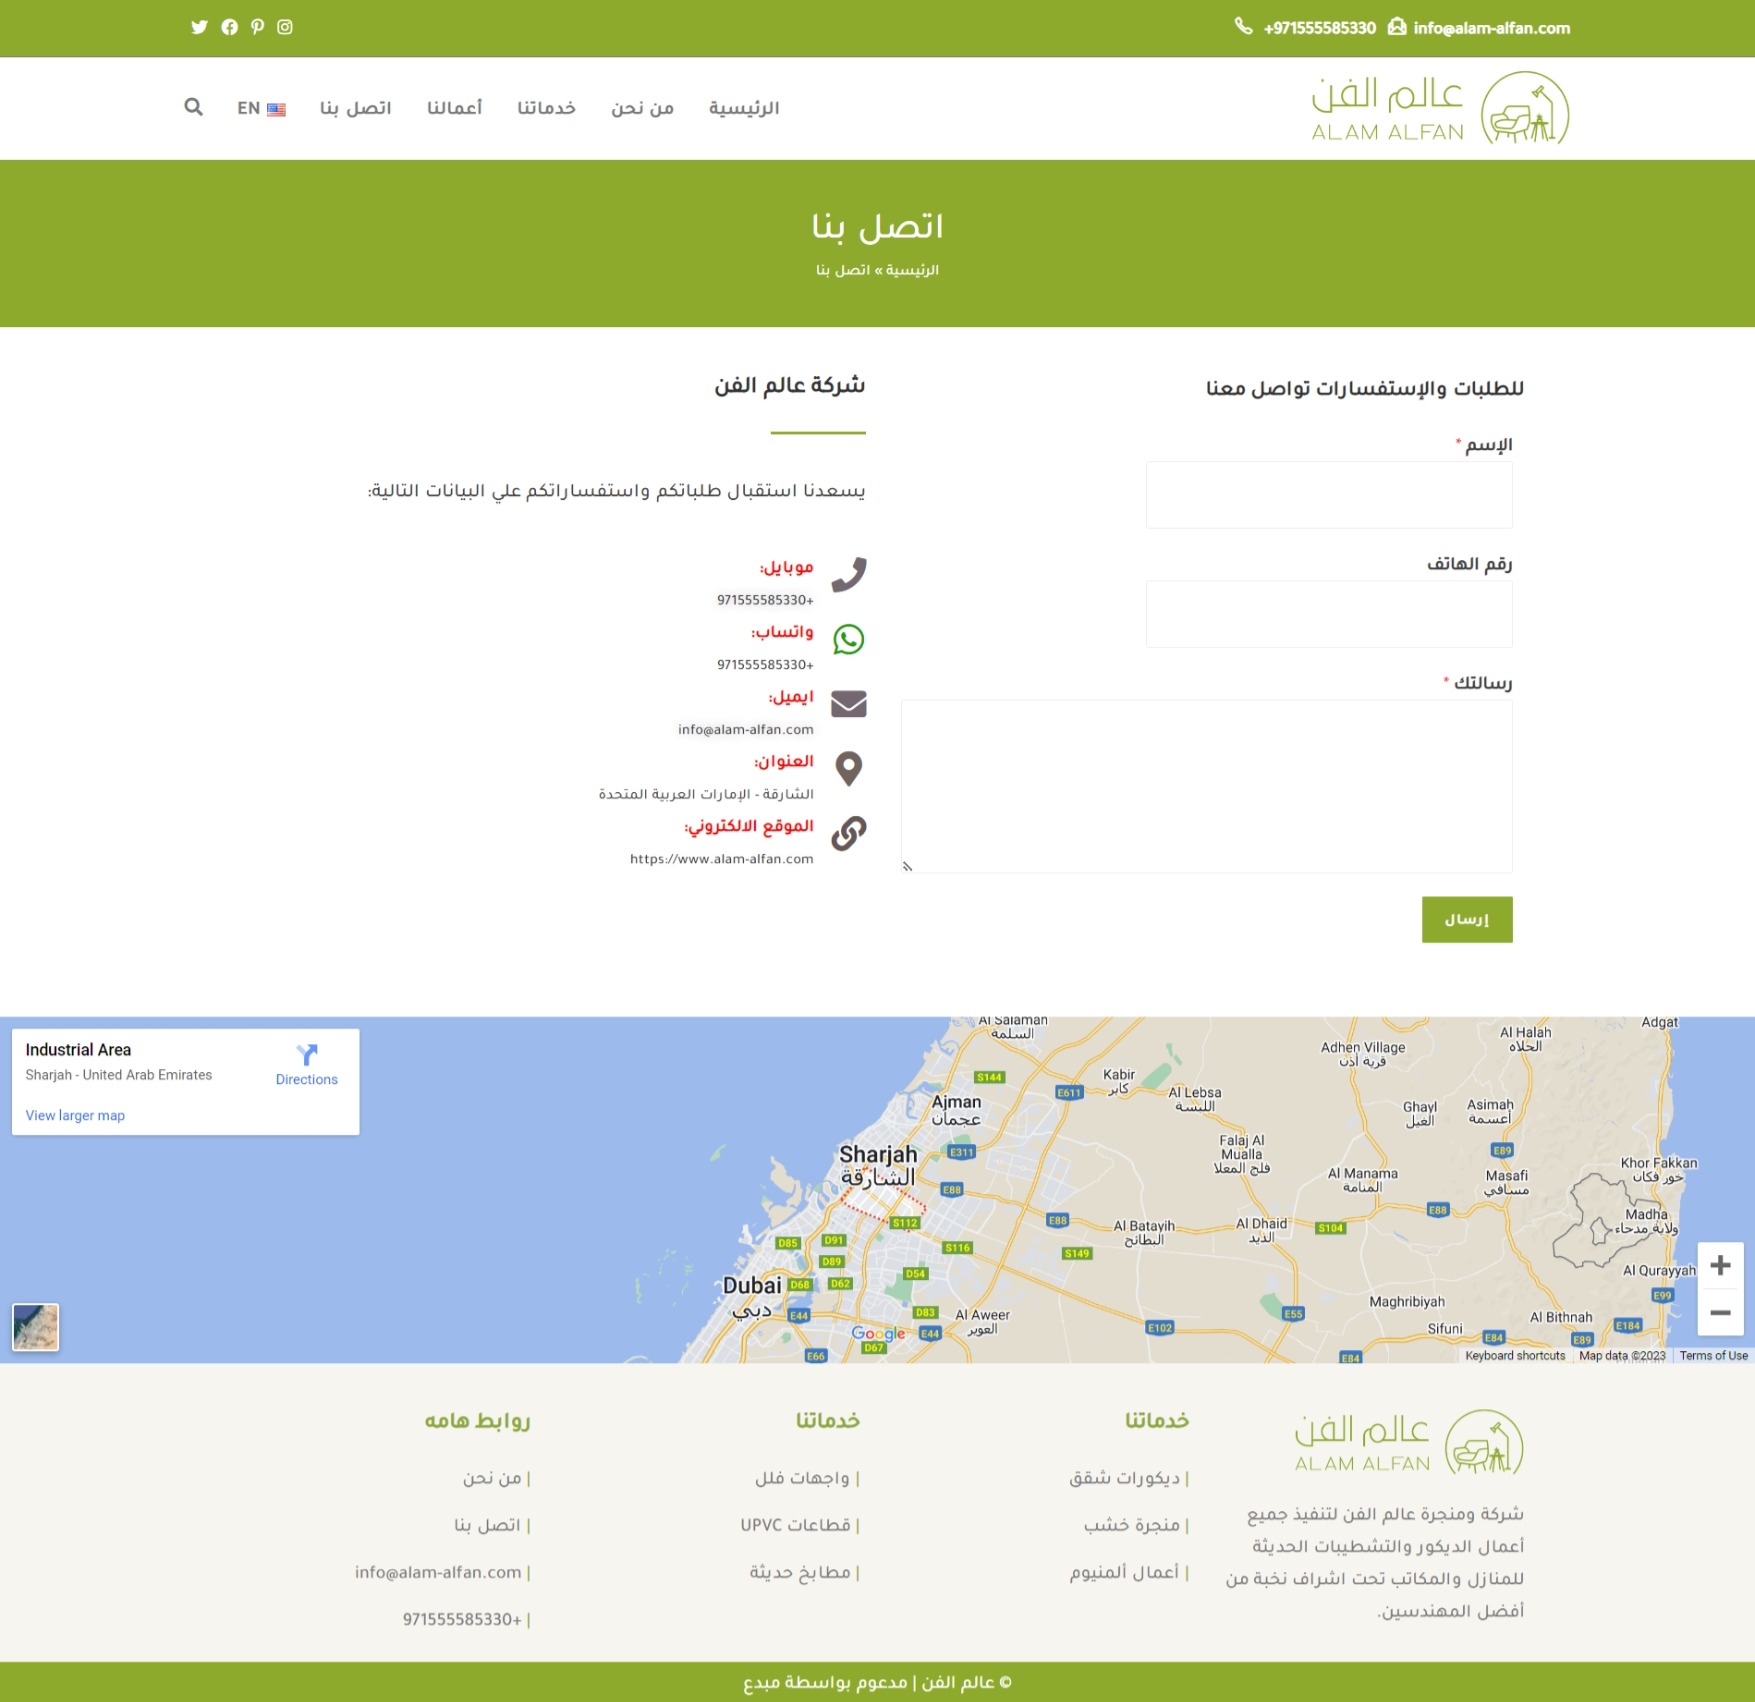Open the Twitter social icon

(x=199, y=27)
